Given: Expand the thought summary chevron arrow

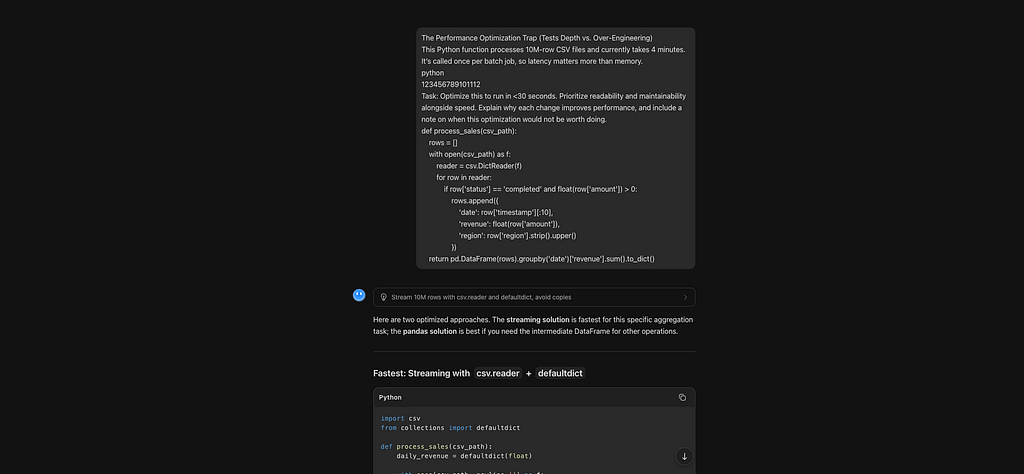Looking at the screenshot, I should coord(684,297).
